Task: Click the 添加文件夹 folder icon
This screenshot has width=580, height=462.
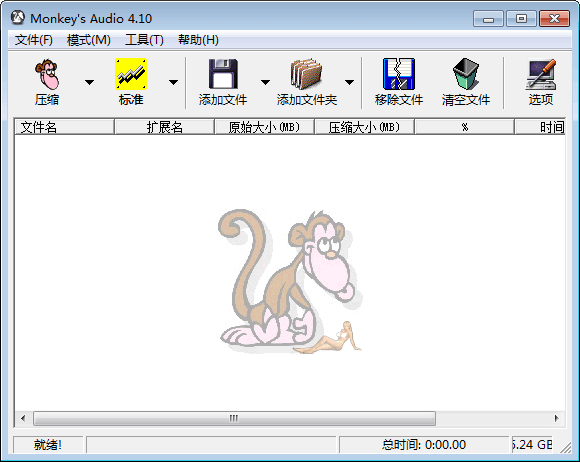Action: 307,74
